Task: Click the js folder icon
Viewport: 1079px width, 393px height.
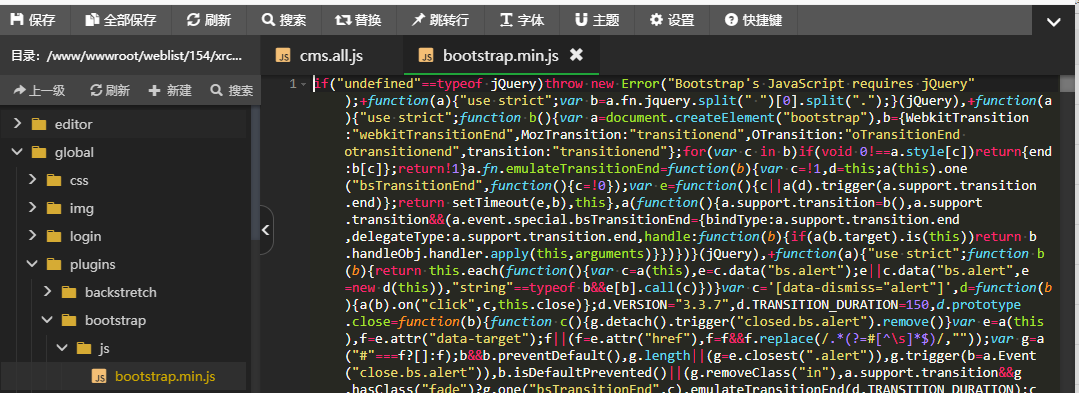Action: tap(83, 348)
